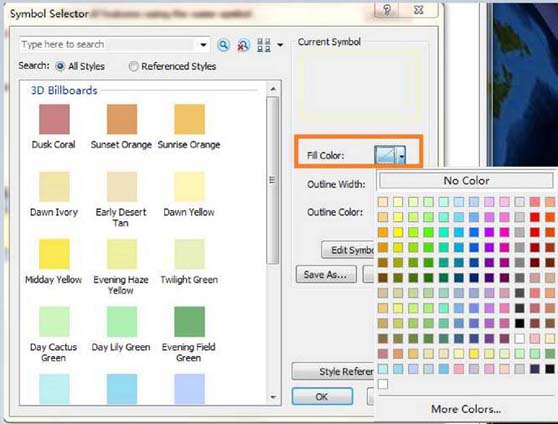Open More Colors option
The height and width of the screenshot is (424, 558).
coord(466,409)
